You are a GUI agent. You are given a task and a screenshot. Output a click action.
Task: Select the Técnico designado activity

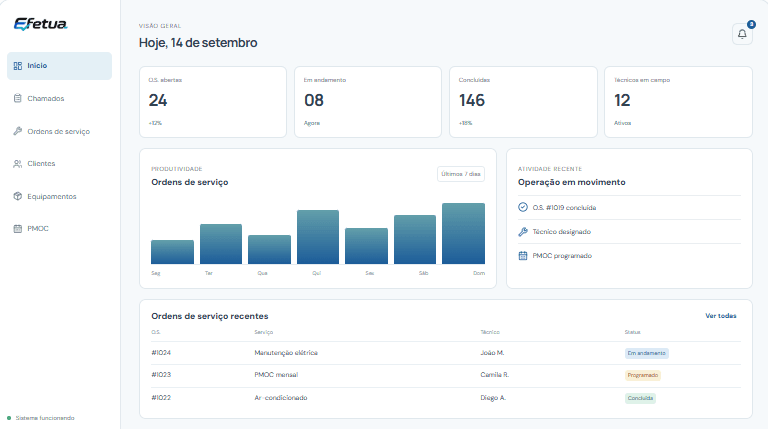[629, 232]
